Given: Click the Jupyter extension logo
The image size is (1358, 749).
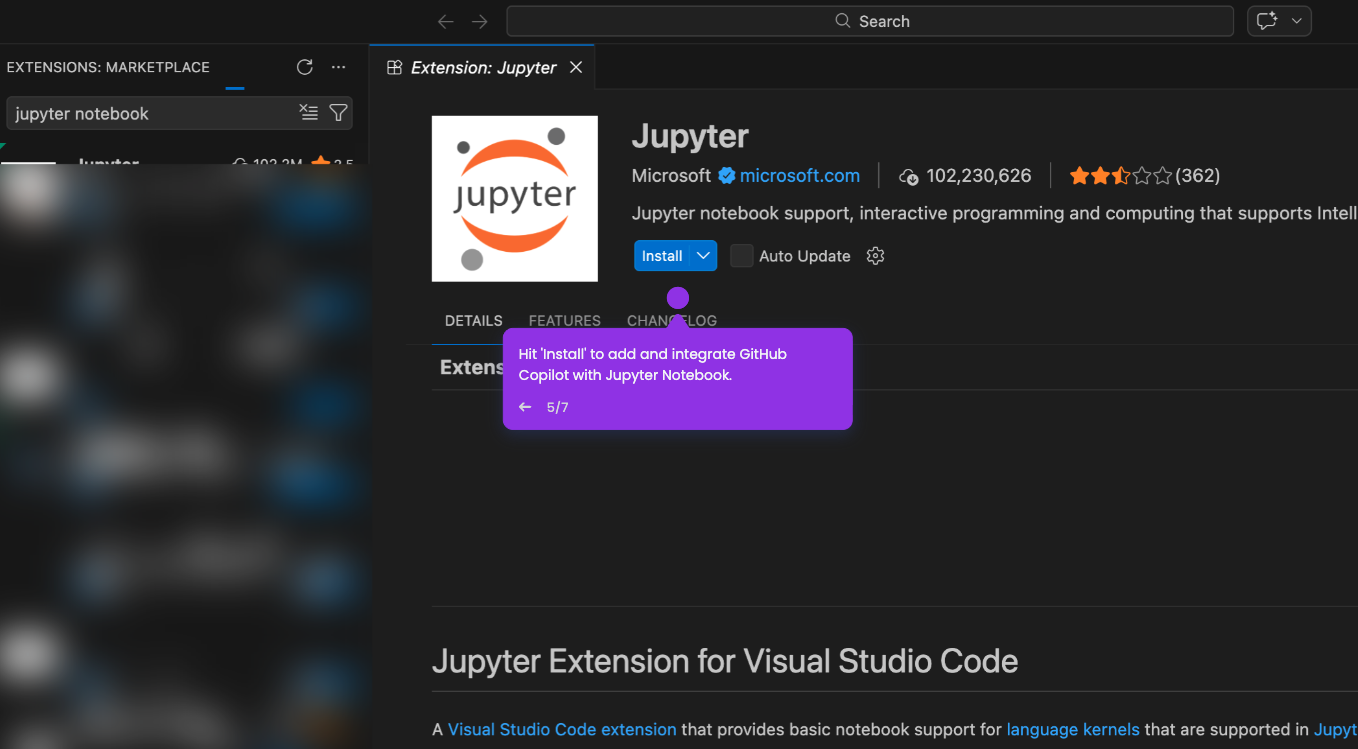Looking at the screenshot, I should pos(515,198).
